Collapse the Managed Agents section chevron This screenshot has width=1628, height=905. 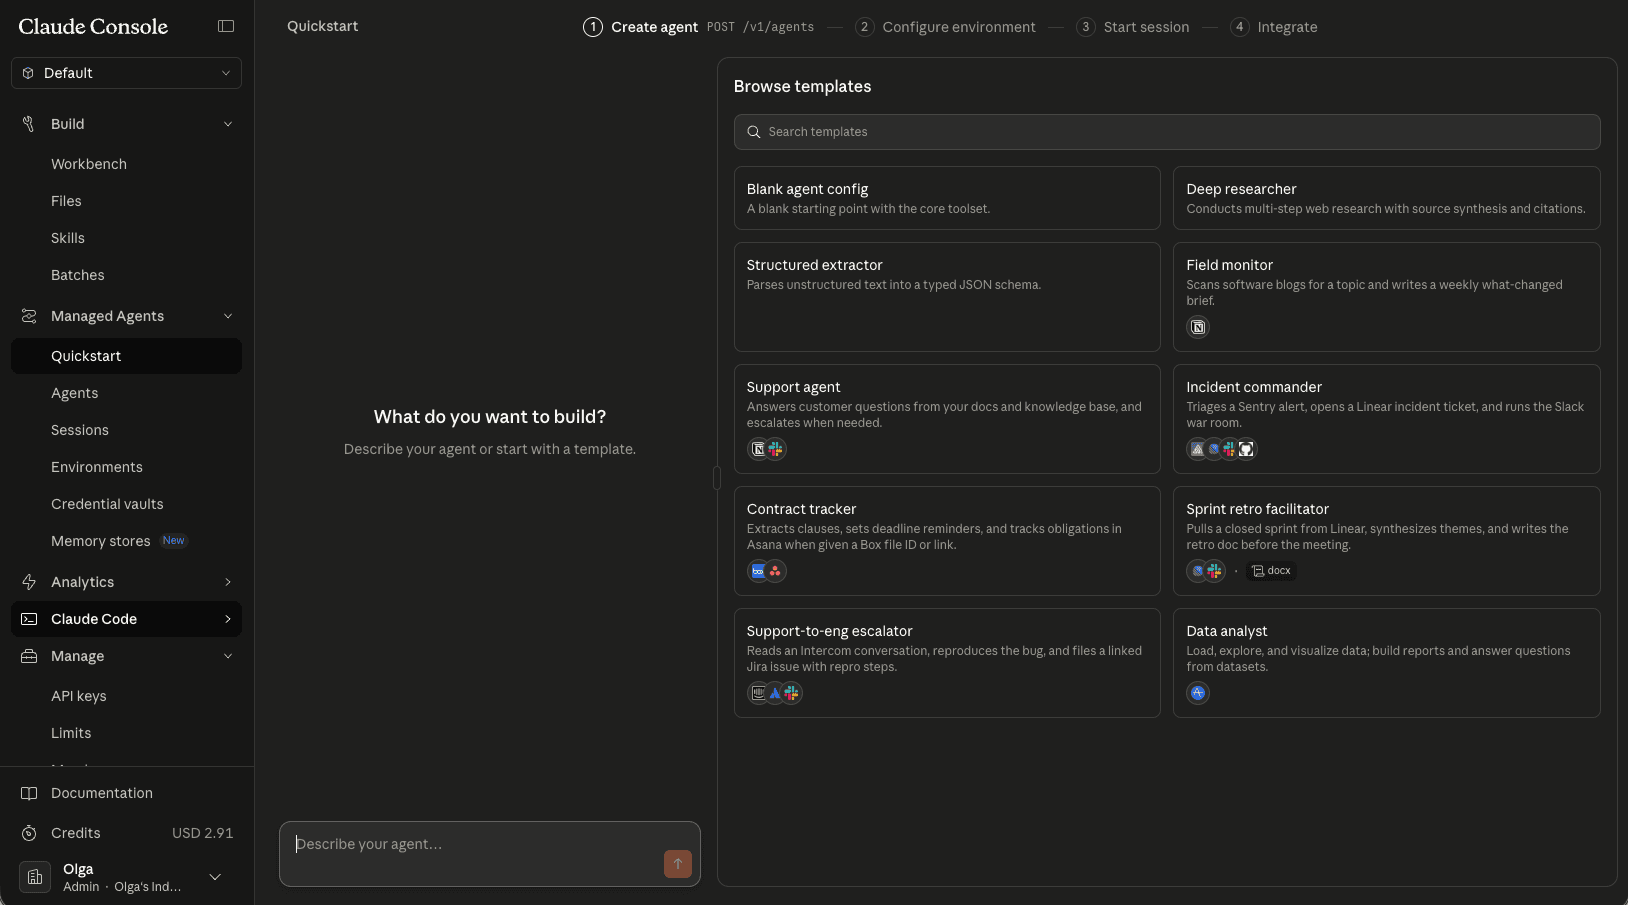tap(228, 316)
